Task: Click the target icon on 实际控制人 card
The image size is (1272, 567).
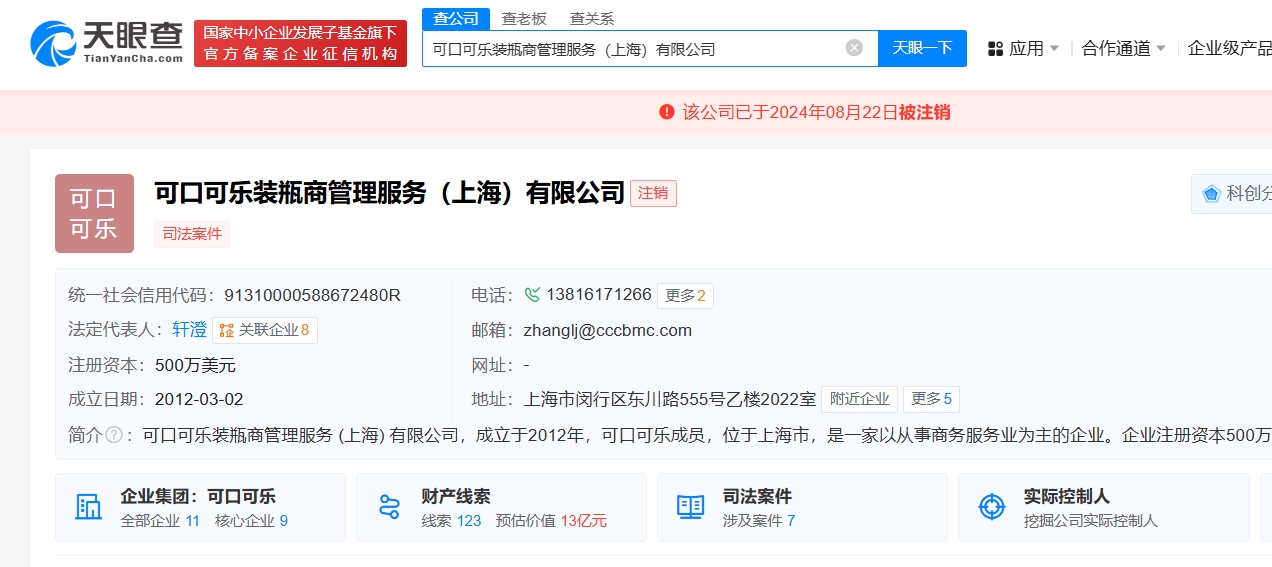Action: (x=991, y=507)
